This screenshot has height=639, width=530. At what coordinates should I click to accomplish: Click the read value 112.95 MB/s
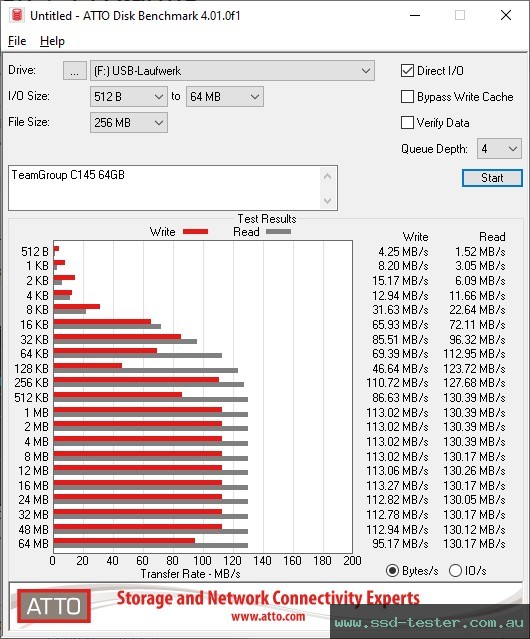tap(474, 354)
